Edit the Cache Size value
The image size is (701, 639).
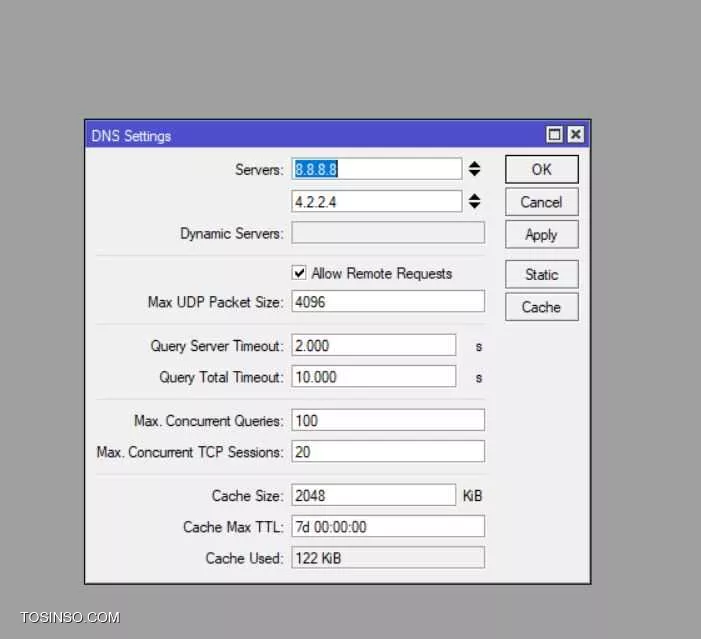[x=373, y=495]
